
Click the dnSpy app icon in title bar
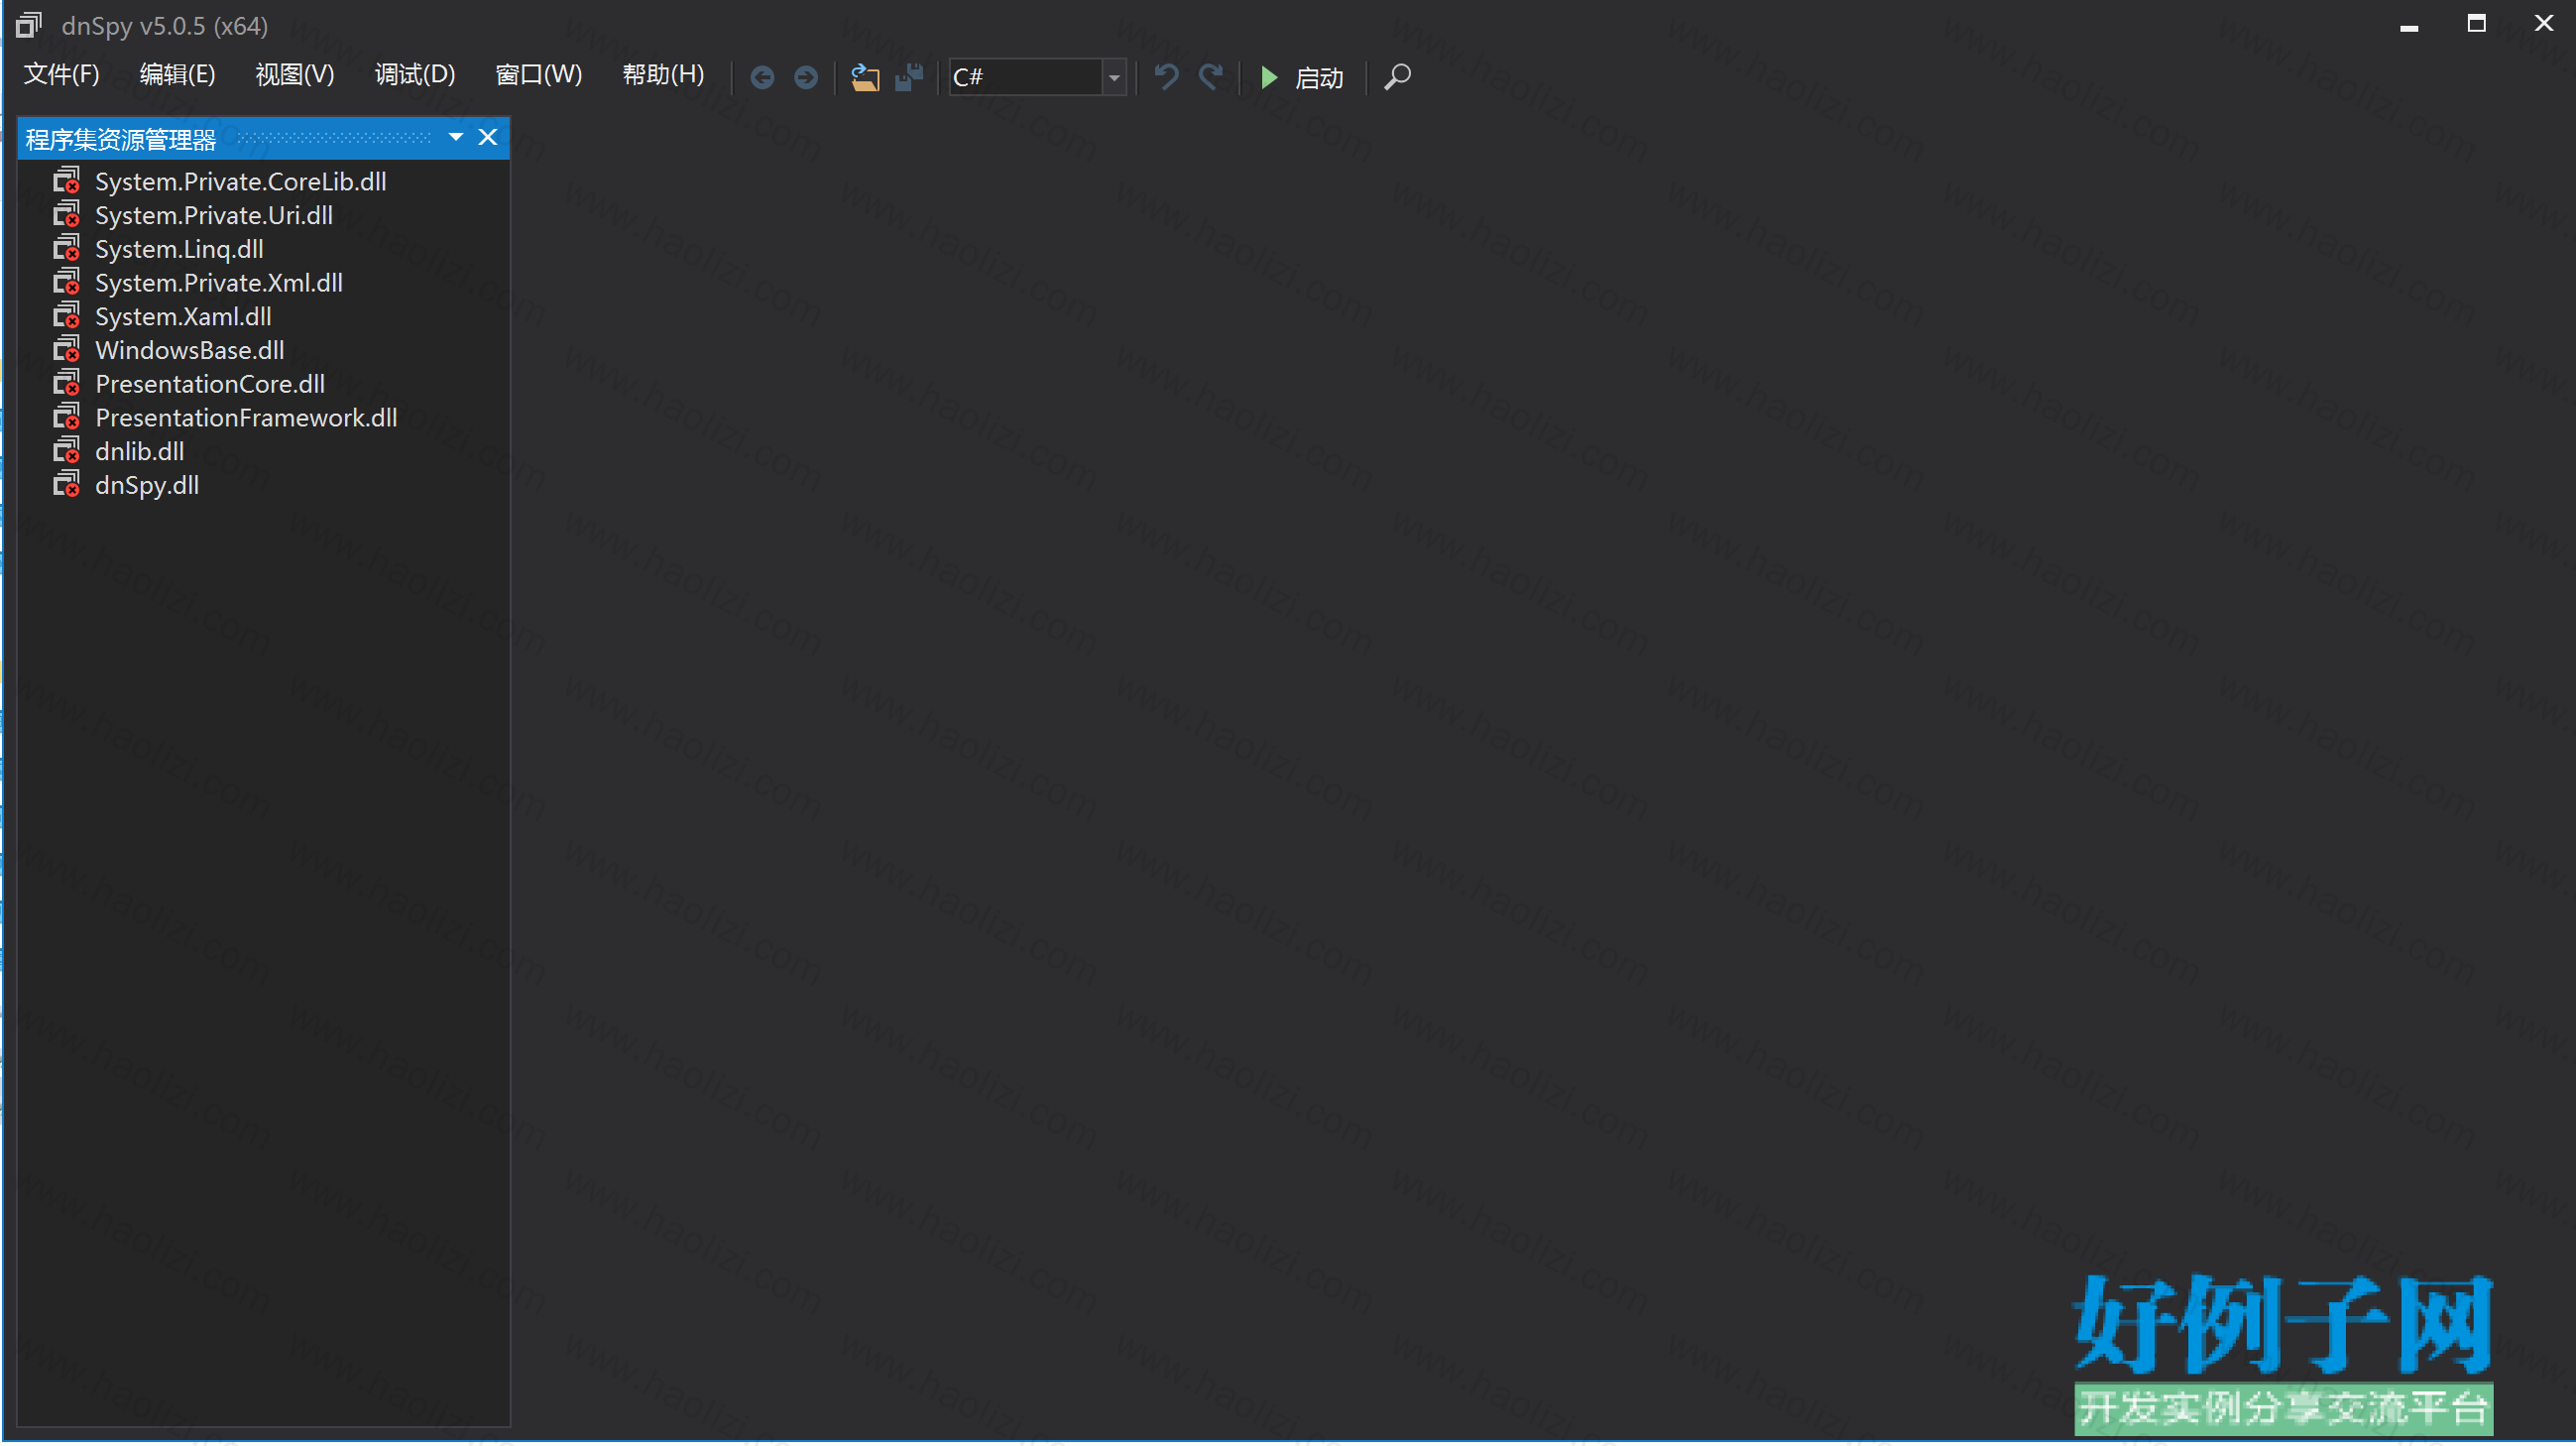[x=29, y=25]
